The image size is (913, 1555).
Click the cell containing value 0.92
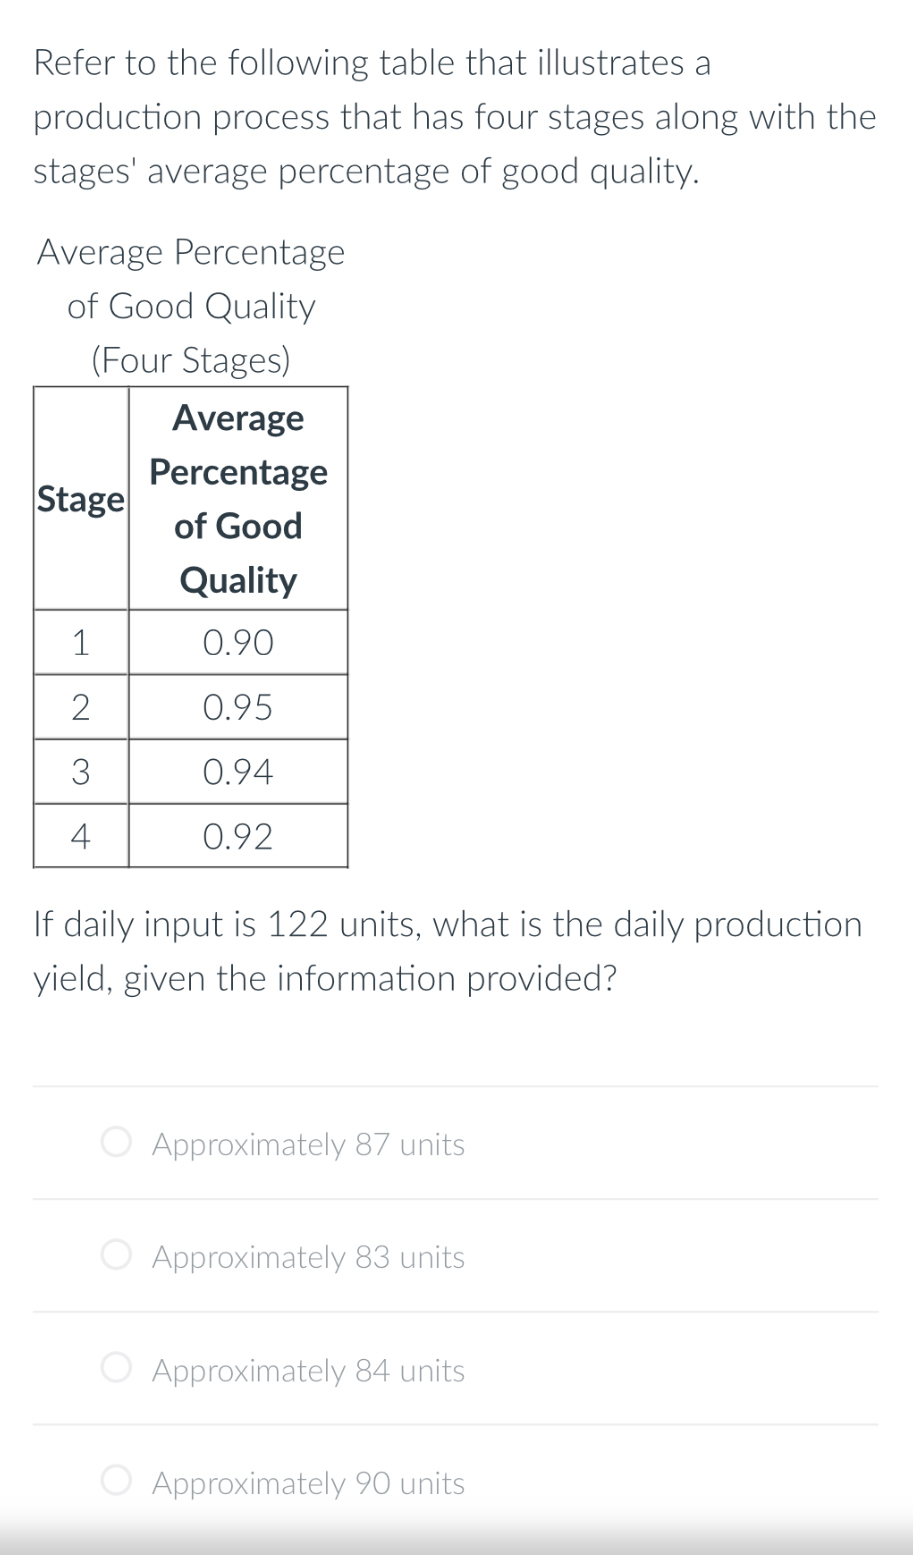[238, 836]
